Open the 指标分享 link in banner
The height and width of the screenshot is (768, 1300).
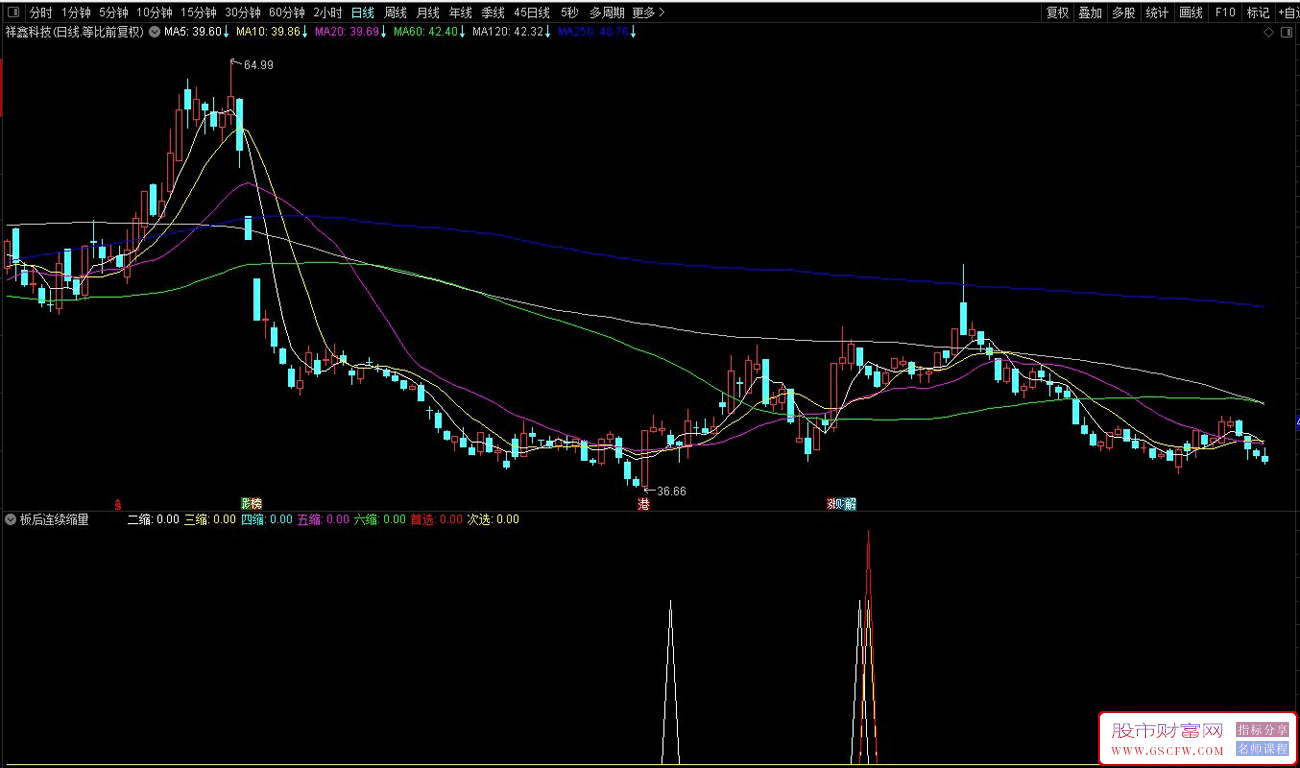tap(1262, 730)
